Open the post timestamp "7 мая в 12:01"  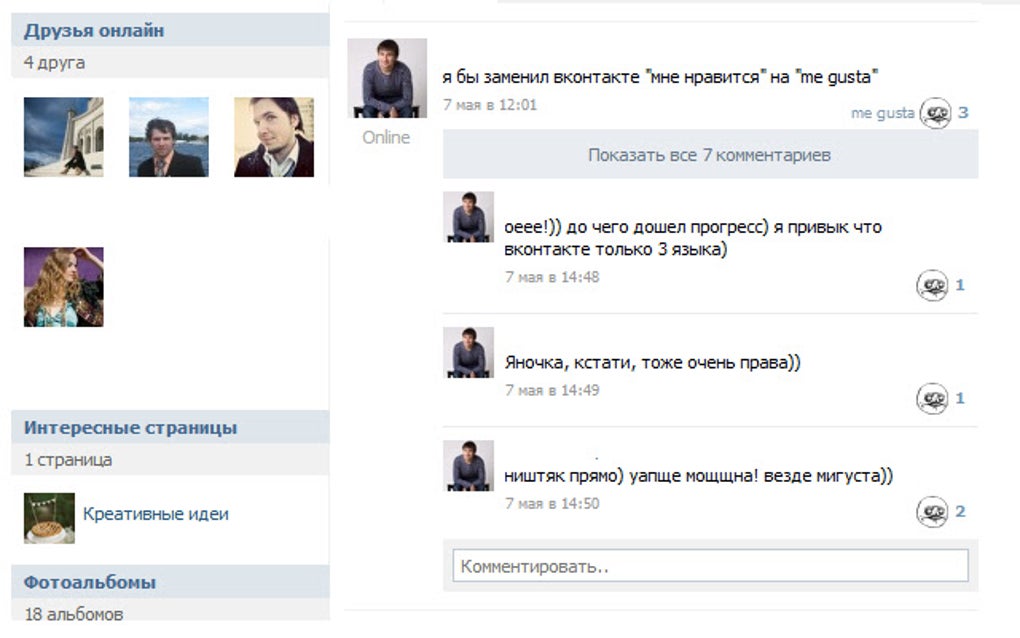(x=492, y=102)
